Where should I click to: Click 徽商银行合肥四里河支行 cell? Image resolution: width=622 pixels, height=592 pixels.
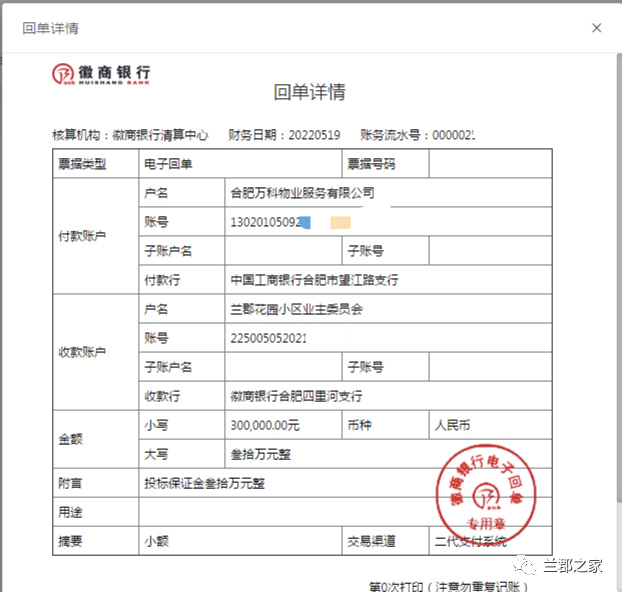(x=388, y=396)
